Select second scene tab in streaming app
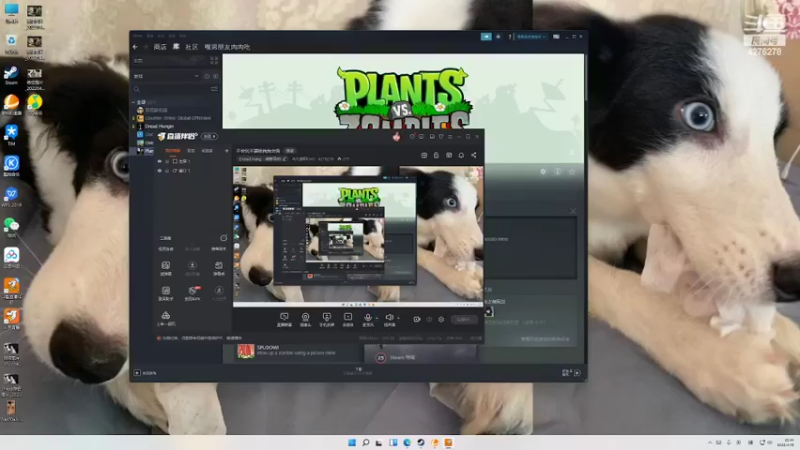Viewport: 800px width, 450px height. pos(191,151)
